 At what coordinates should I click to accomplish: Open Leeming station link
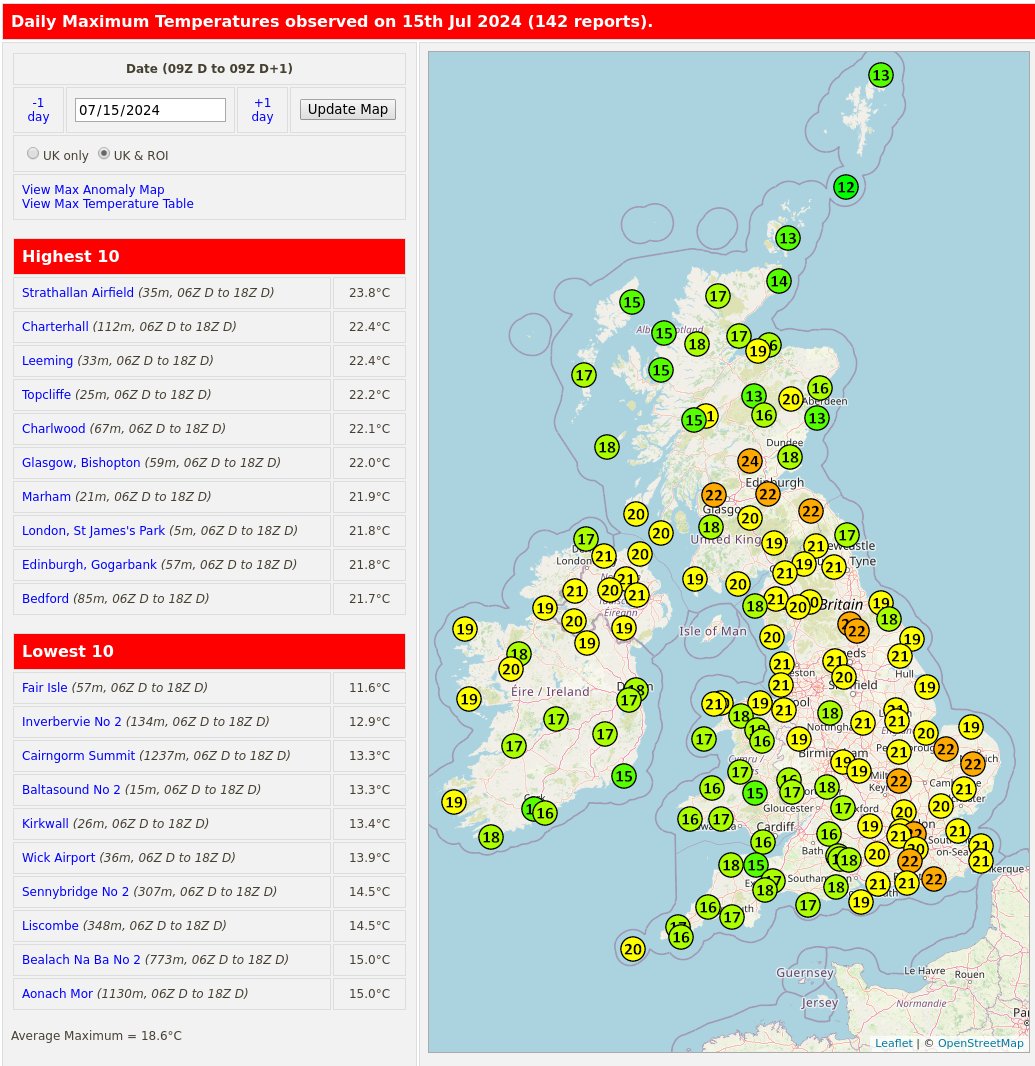click(47, 360)
